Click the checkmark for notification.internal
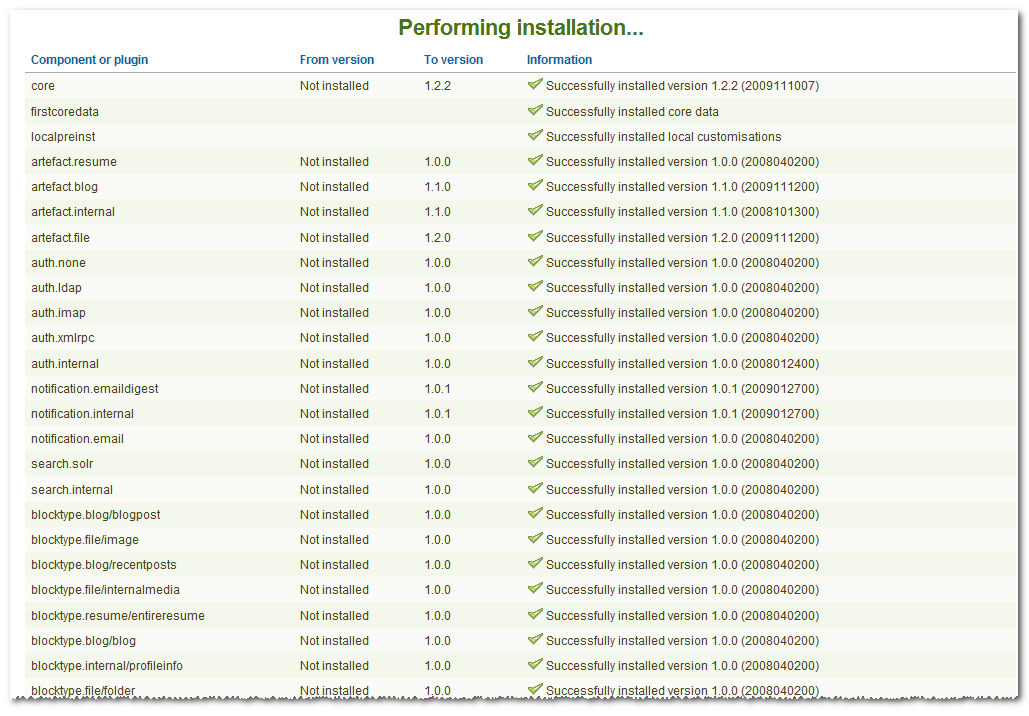The image size is (1029, 716). 535,411
